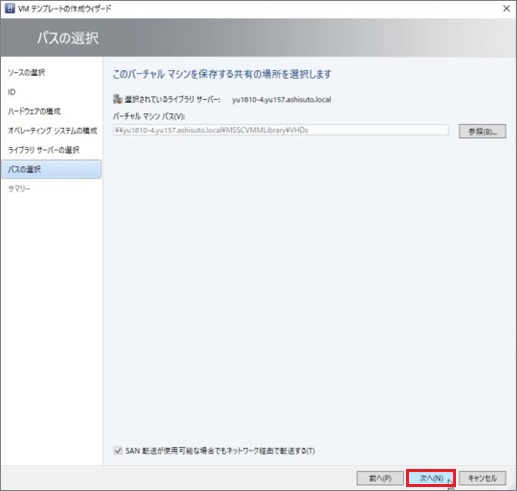Click the 前へ(P) previous button
517x491 pixels.
coord(380,478)
